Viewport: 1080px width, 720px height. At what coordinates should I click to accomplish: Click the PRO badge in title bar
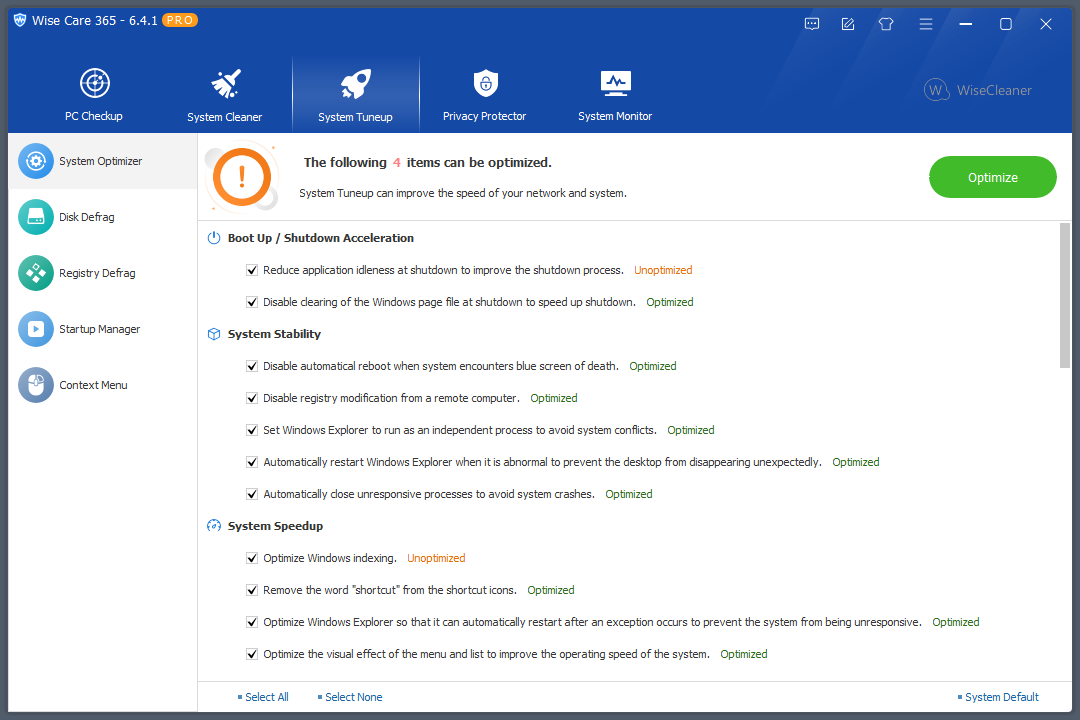pyautogui.click(x=180, y=21)
